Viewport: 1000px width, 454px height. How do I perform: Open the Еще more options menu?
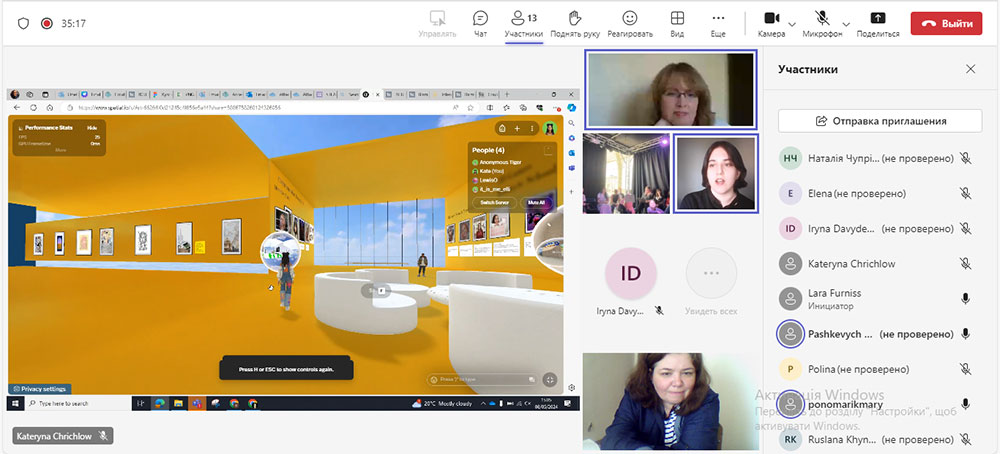tap(718, 24)
